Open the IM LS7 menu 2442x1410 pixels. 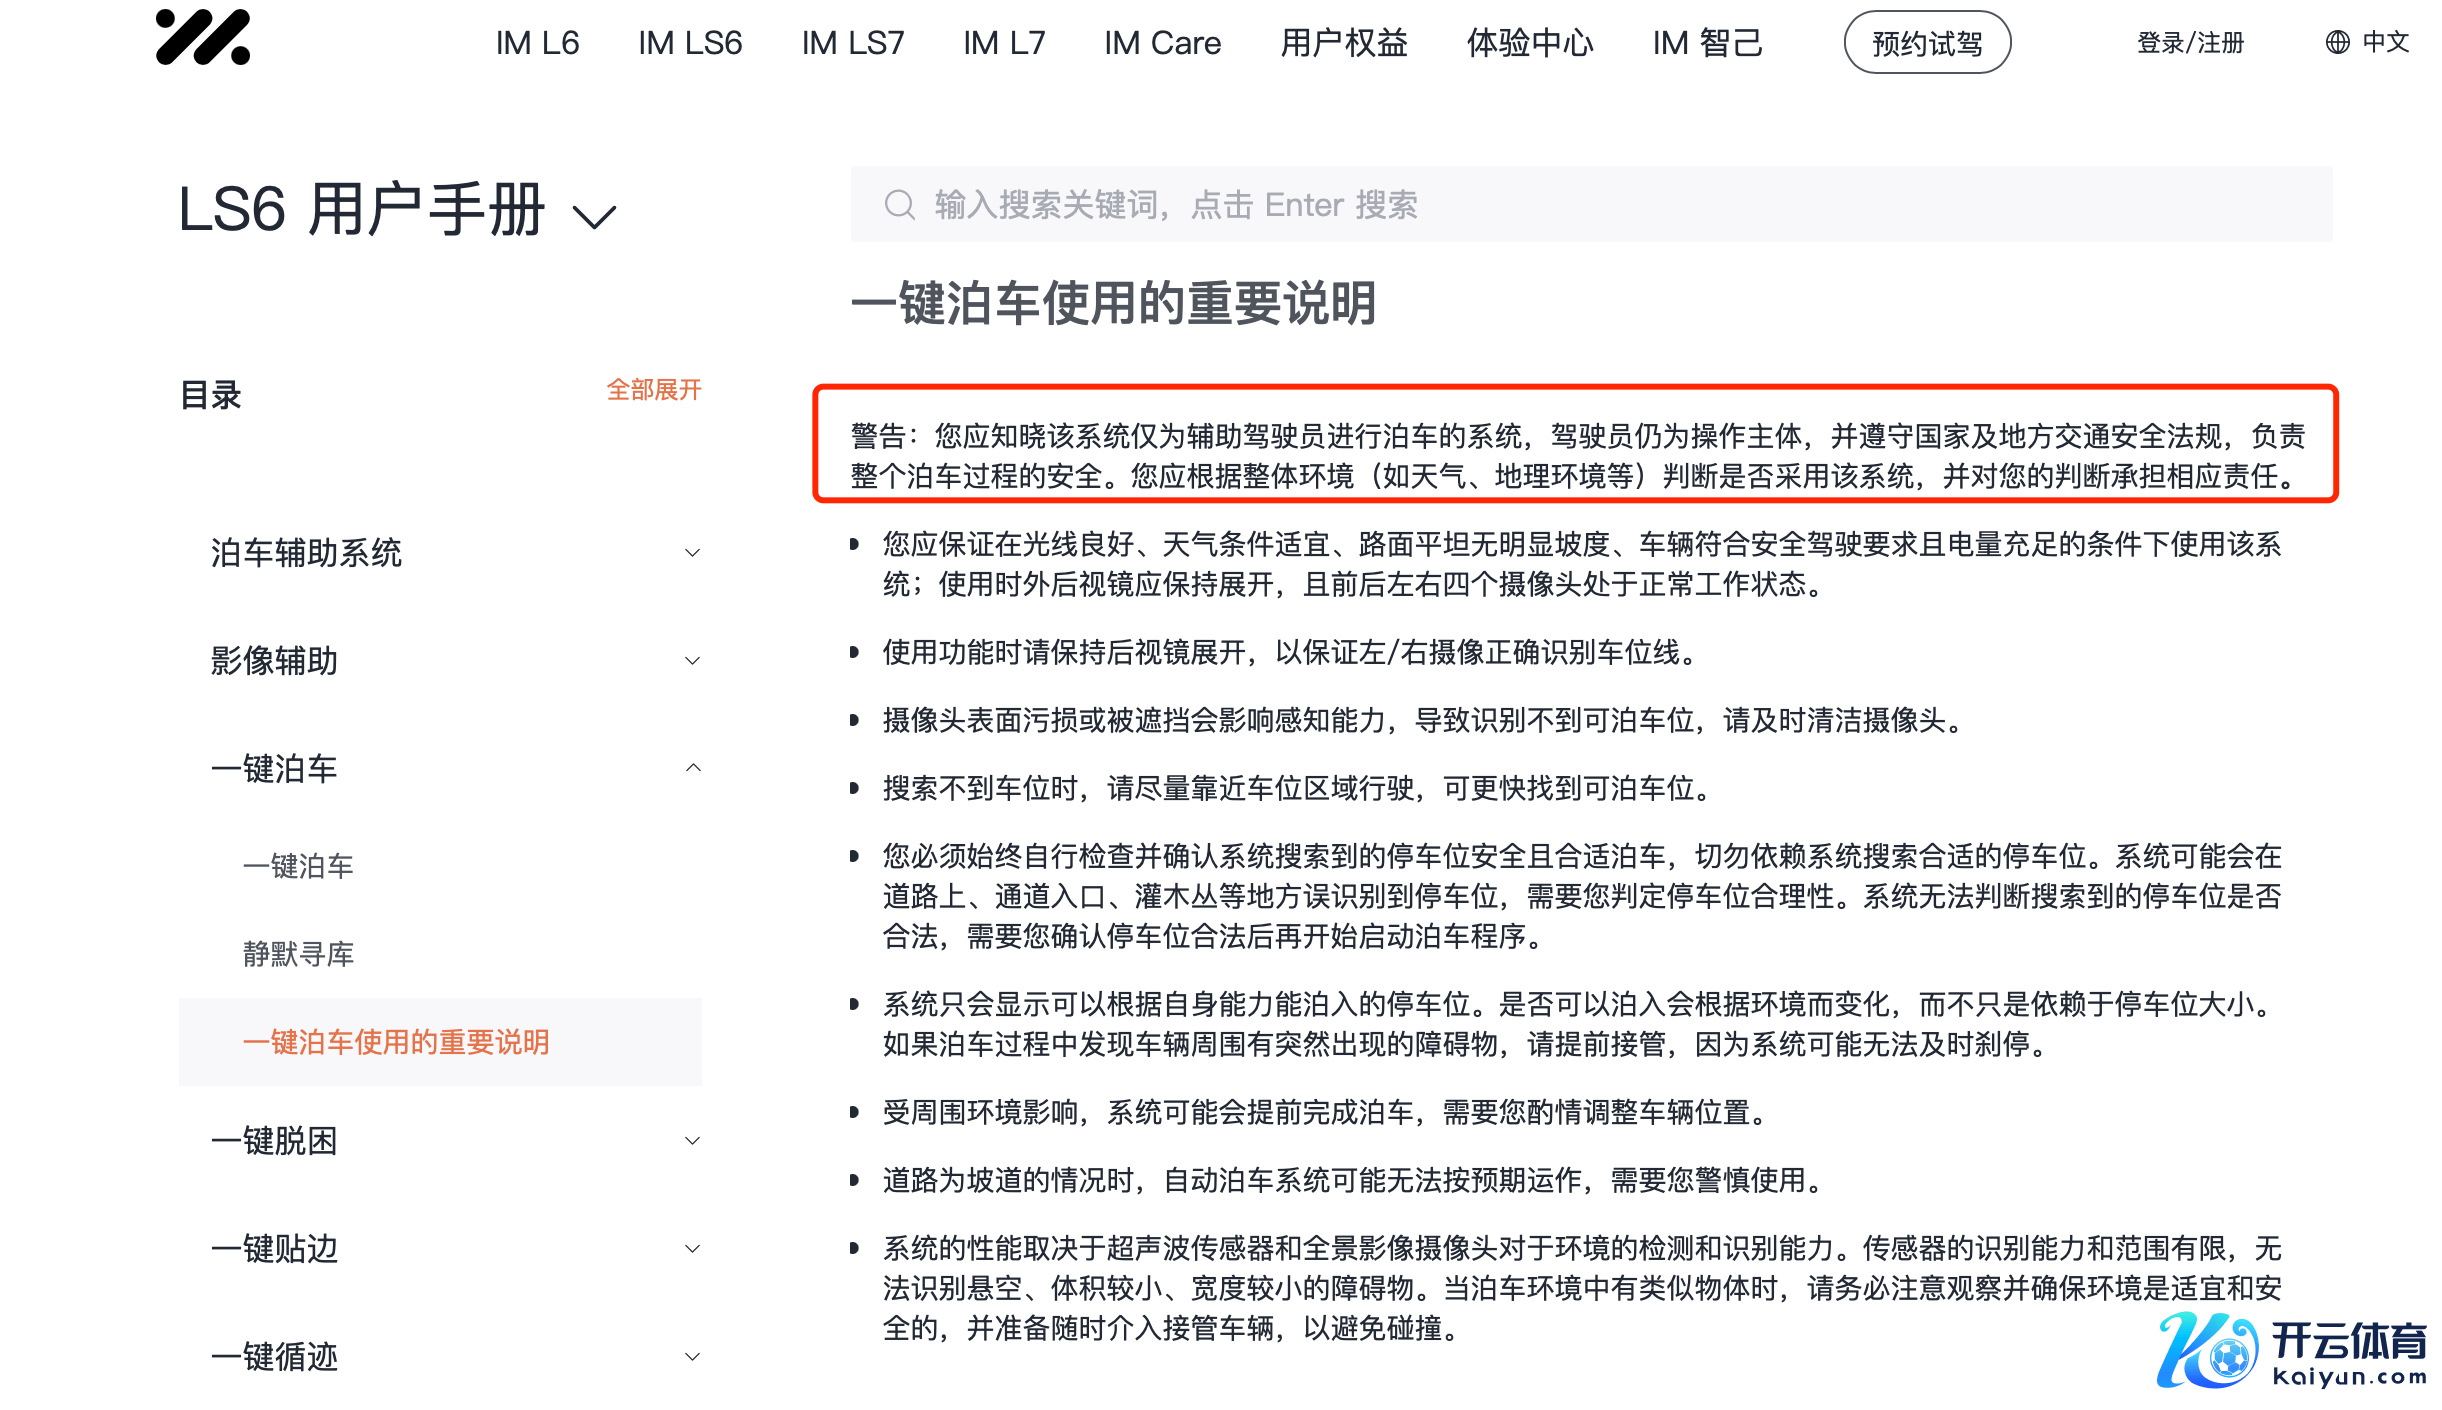(x=852, y=43)
